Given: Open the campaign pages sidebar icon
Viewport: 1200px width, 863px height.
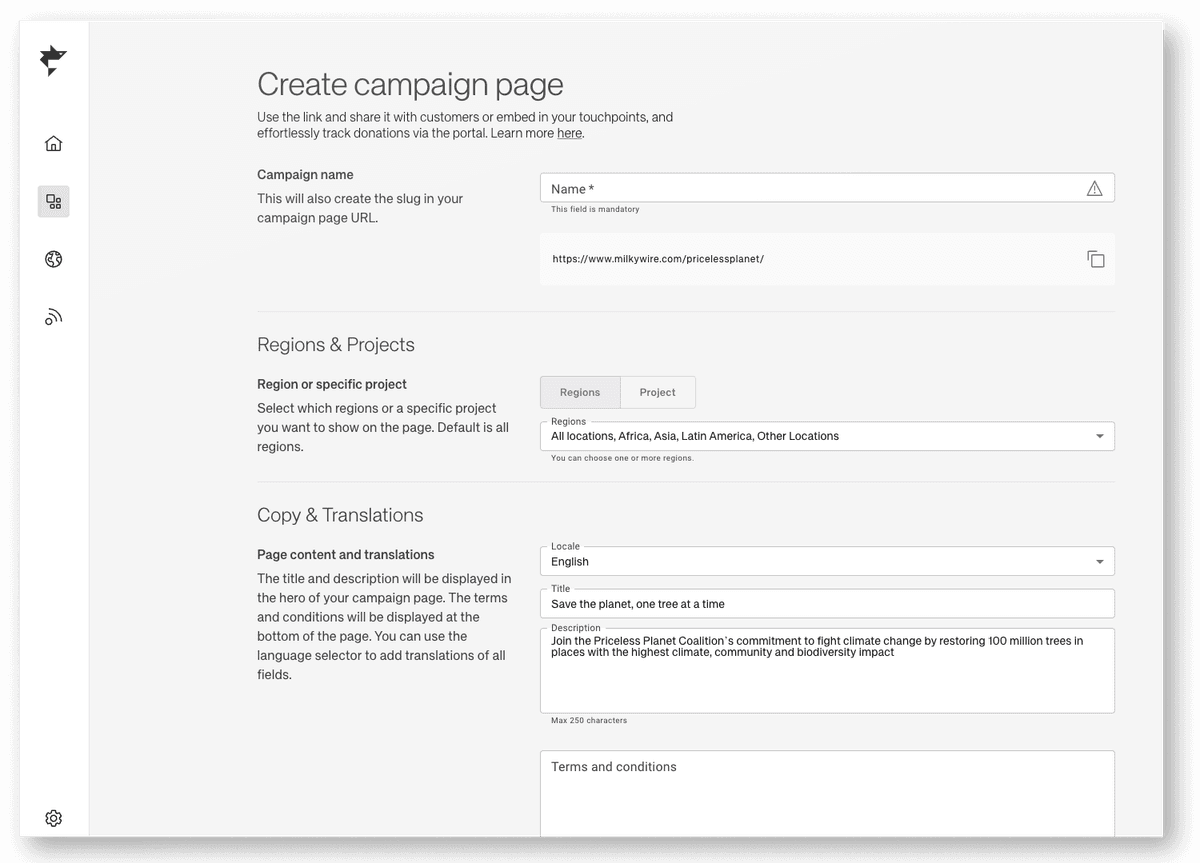Looking at the screenshot, I should 54,201.
